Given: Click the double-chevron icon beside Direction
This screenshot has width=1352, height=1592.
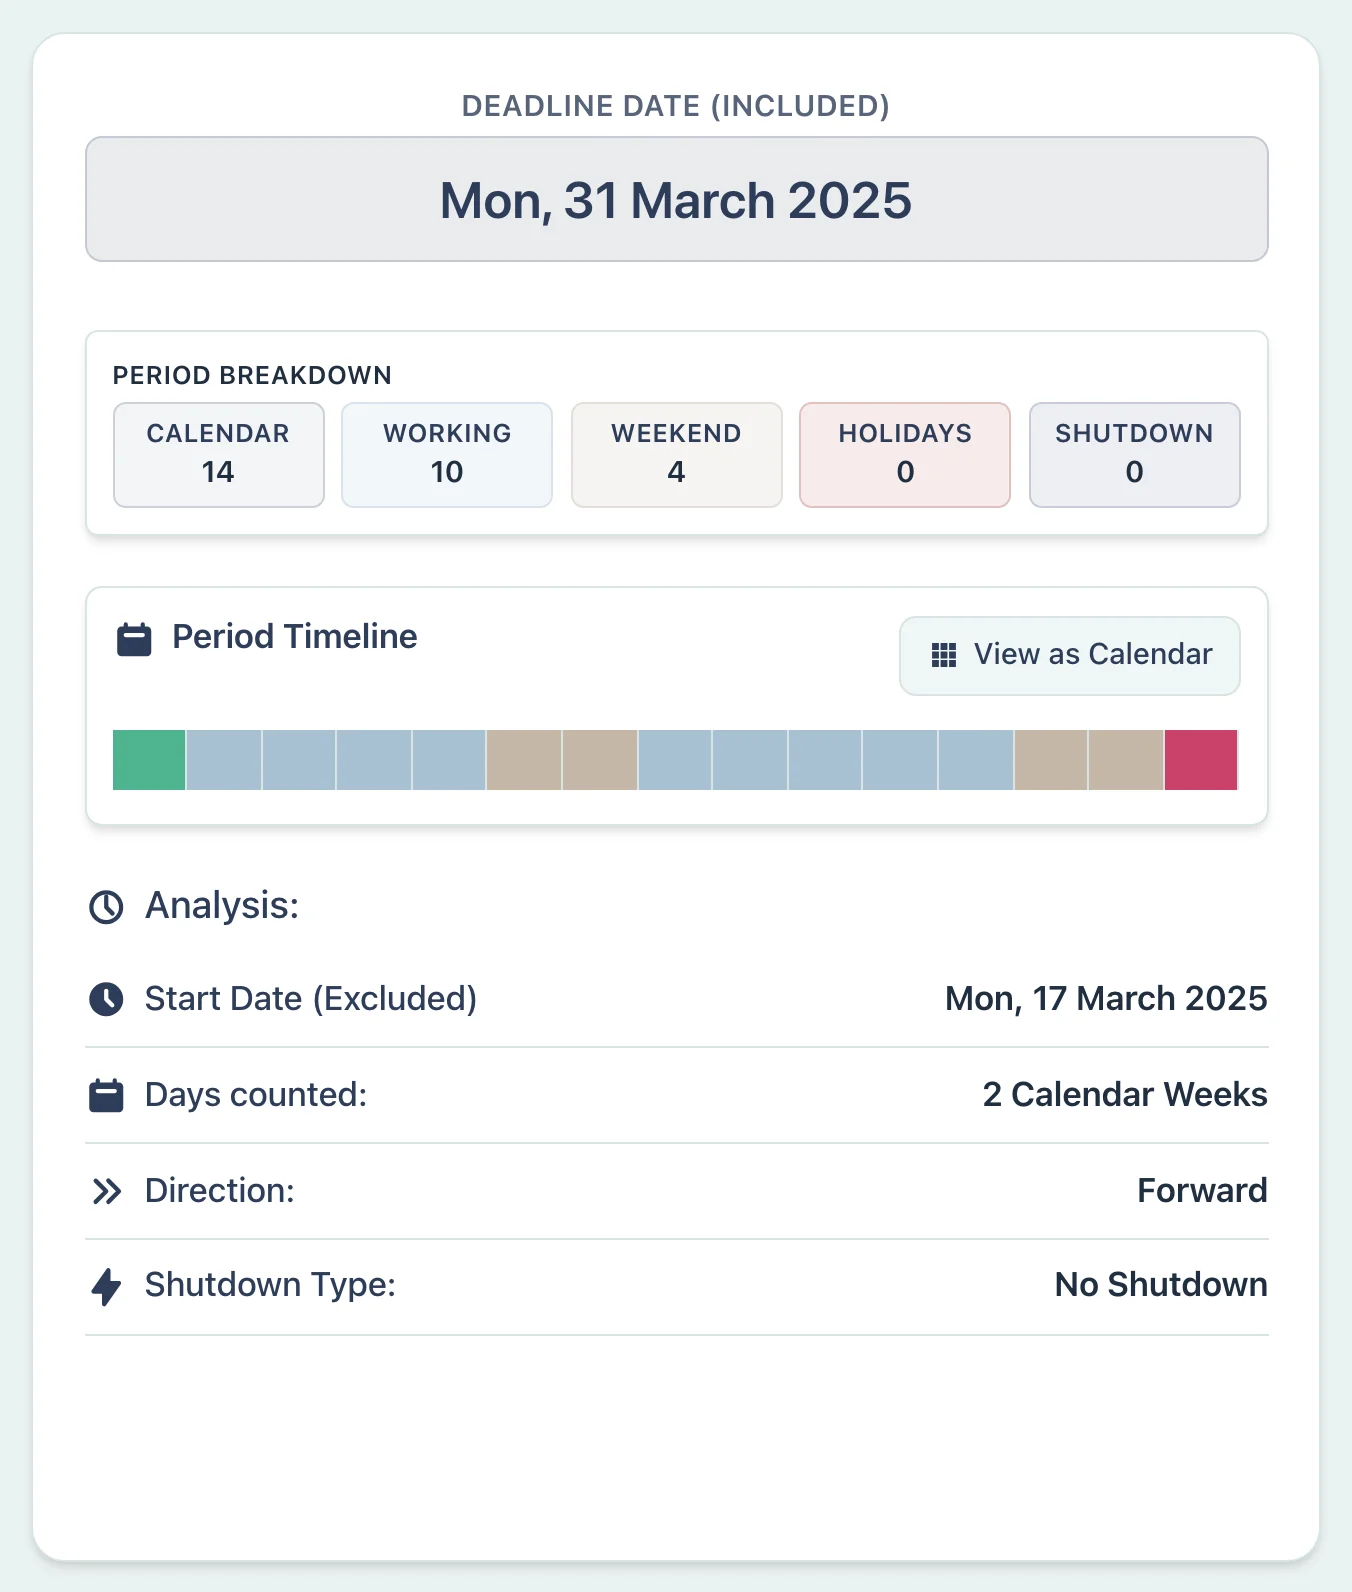Looking at the screenshot, I should click(105, 1191).
